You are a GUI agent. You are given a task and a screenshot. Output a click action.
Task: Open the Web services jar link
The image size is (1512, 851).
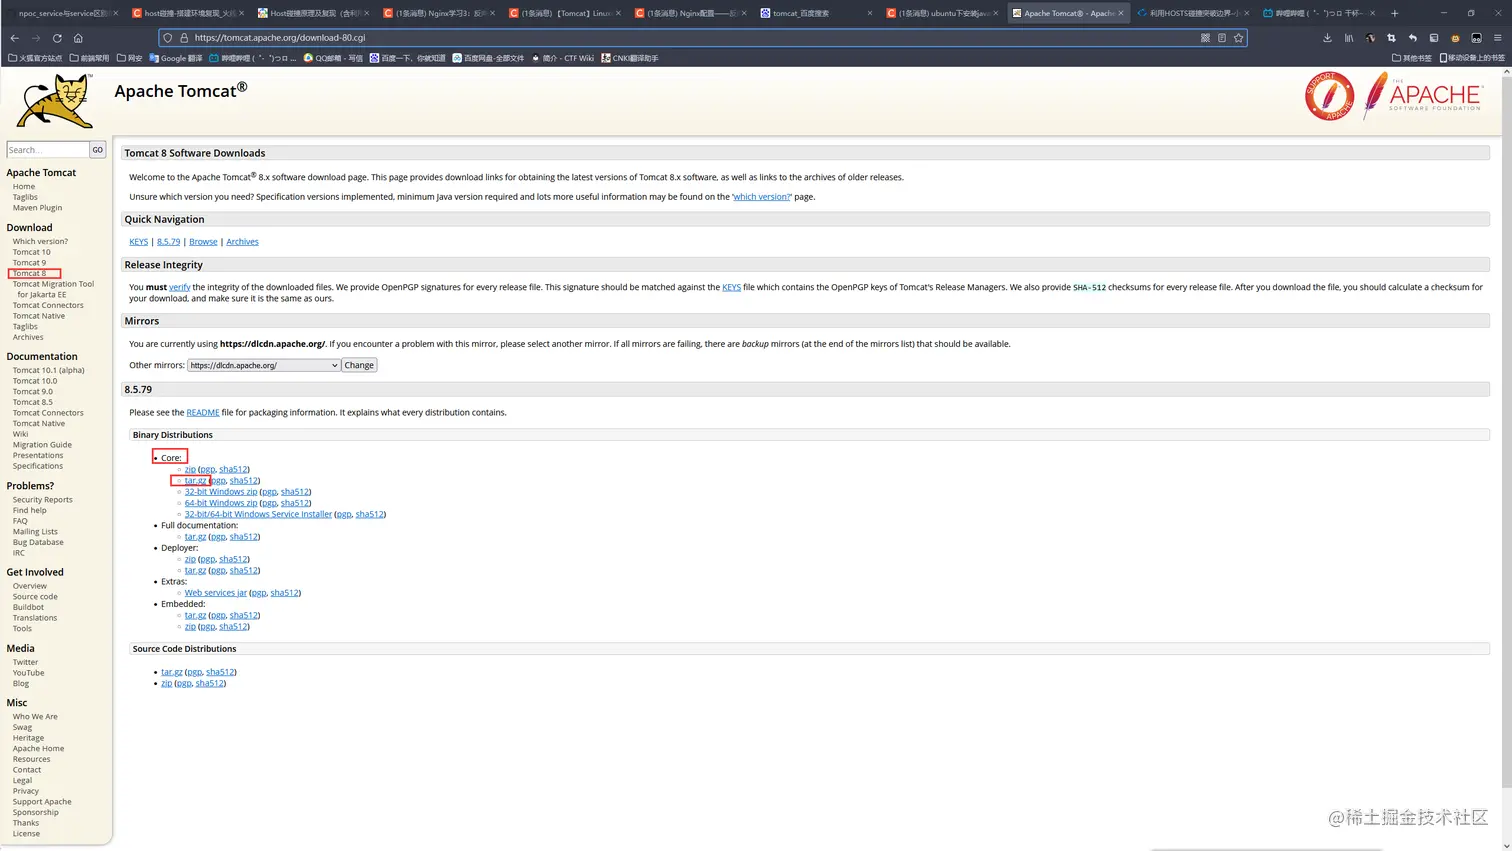pyautogui.click(x=215, y=593)
